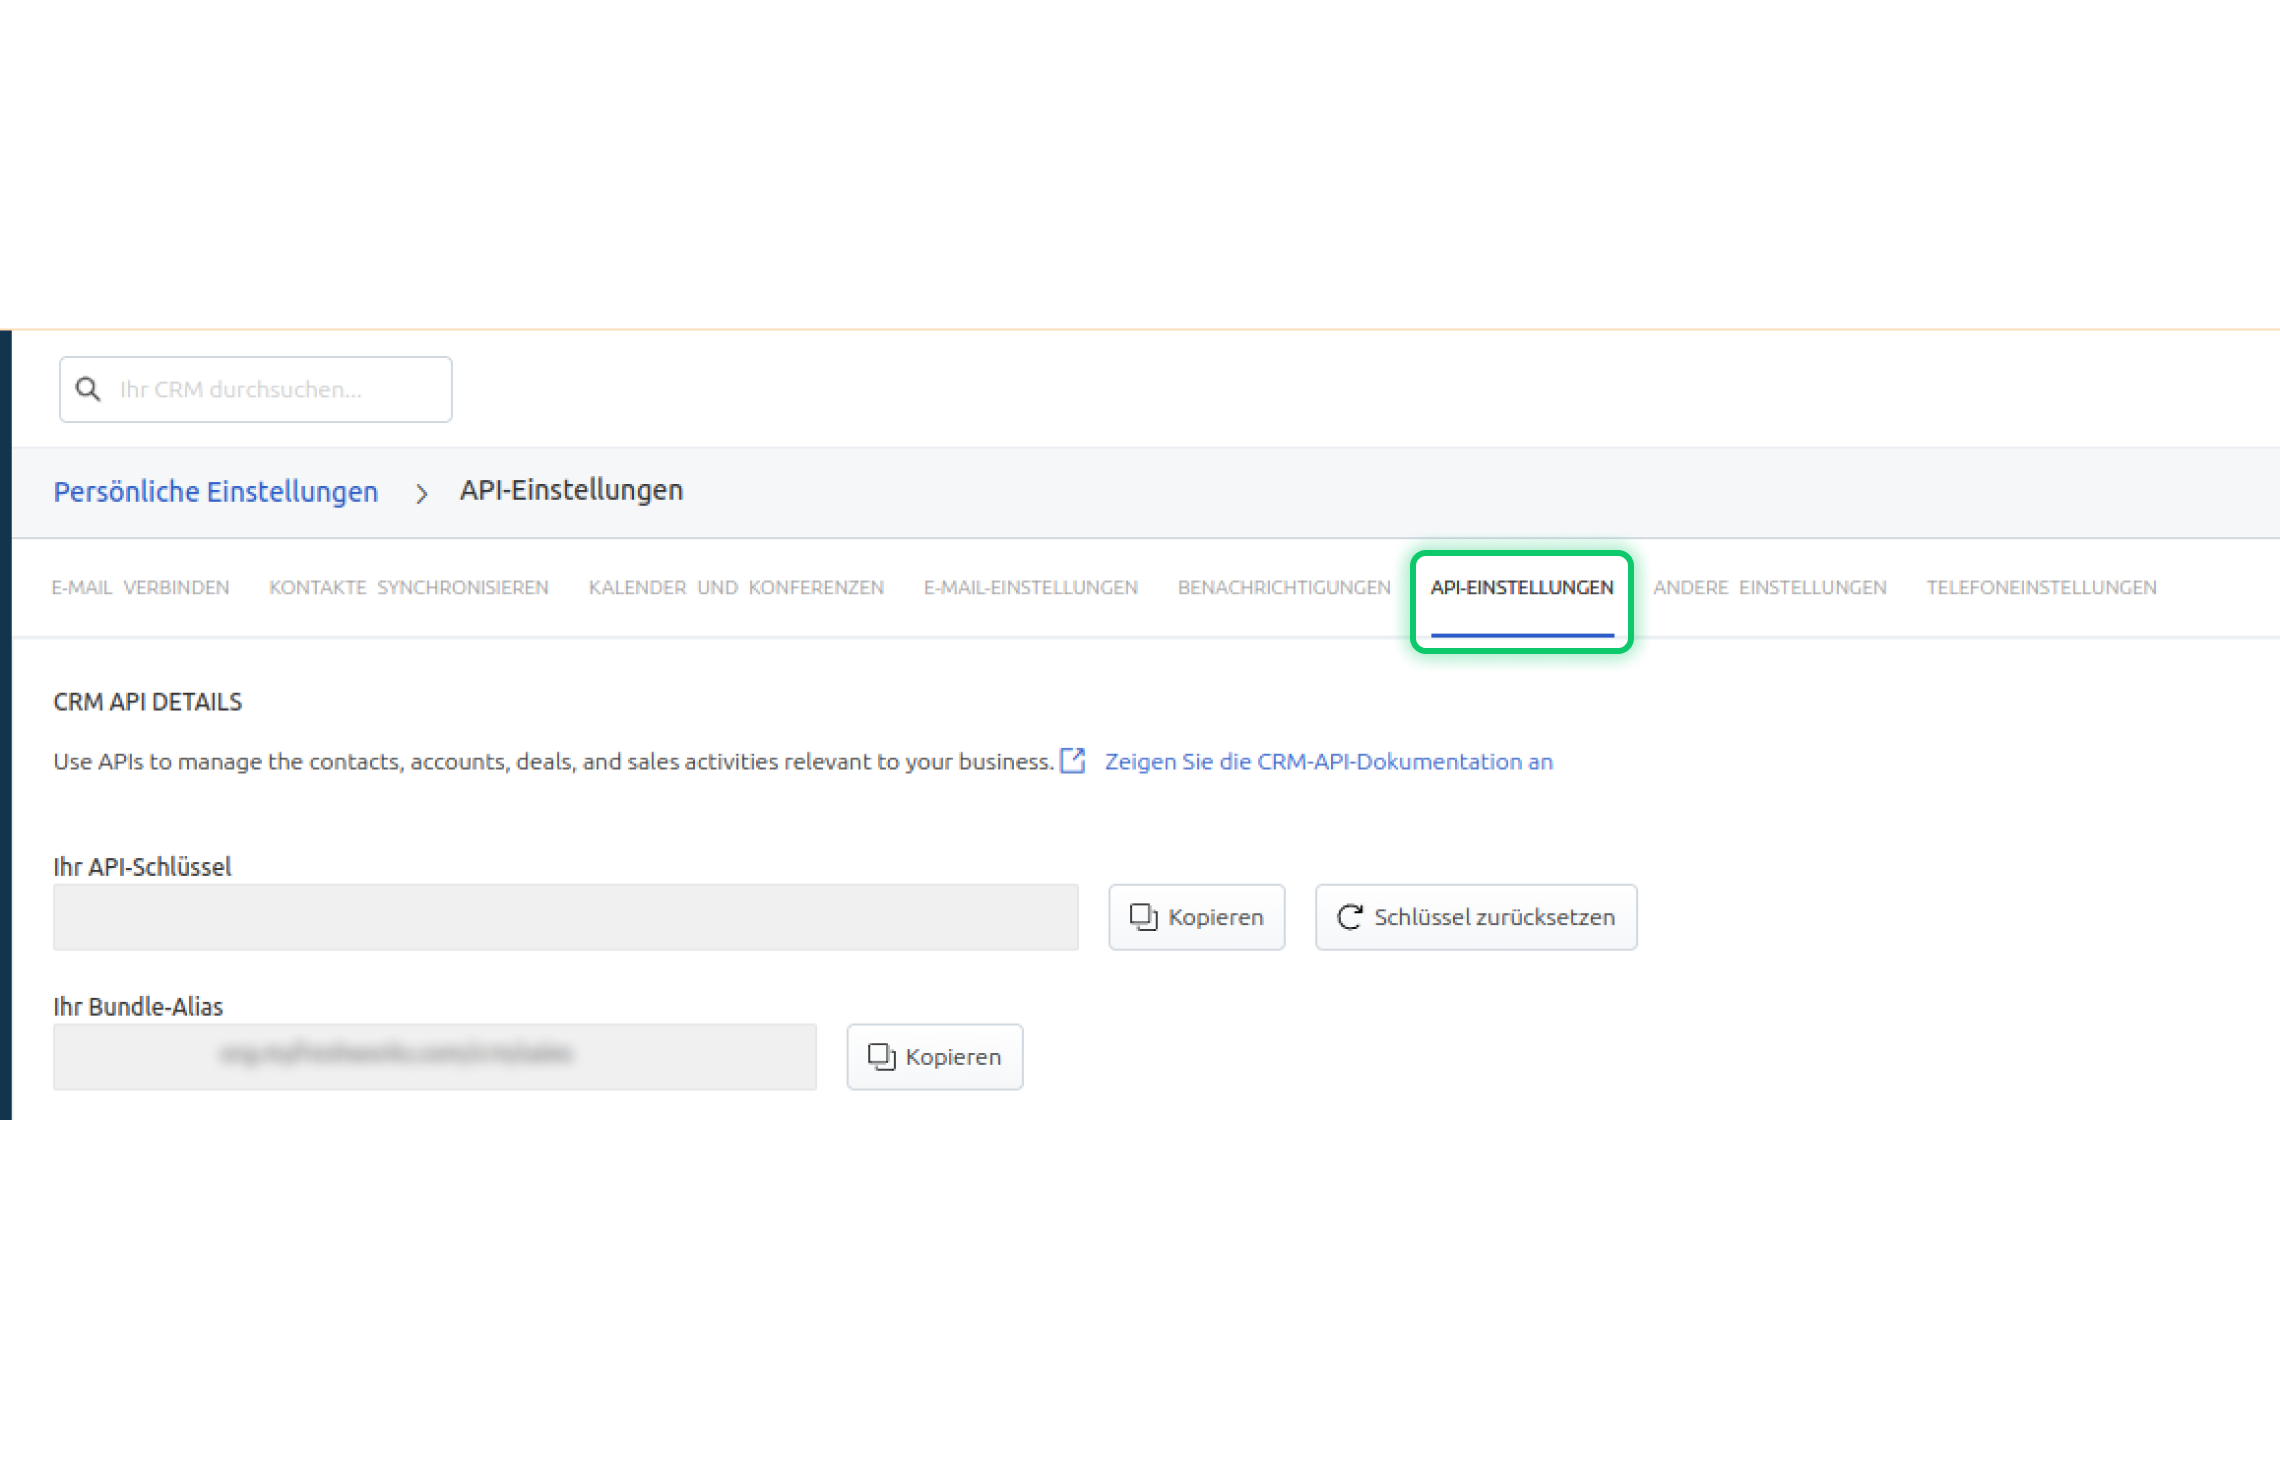This screenshot has height=1480, width=2280.
Task: Click Kopieren next to the Bundle-Alias
Action: (x=934, y=1056)
